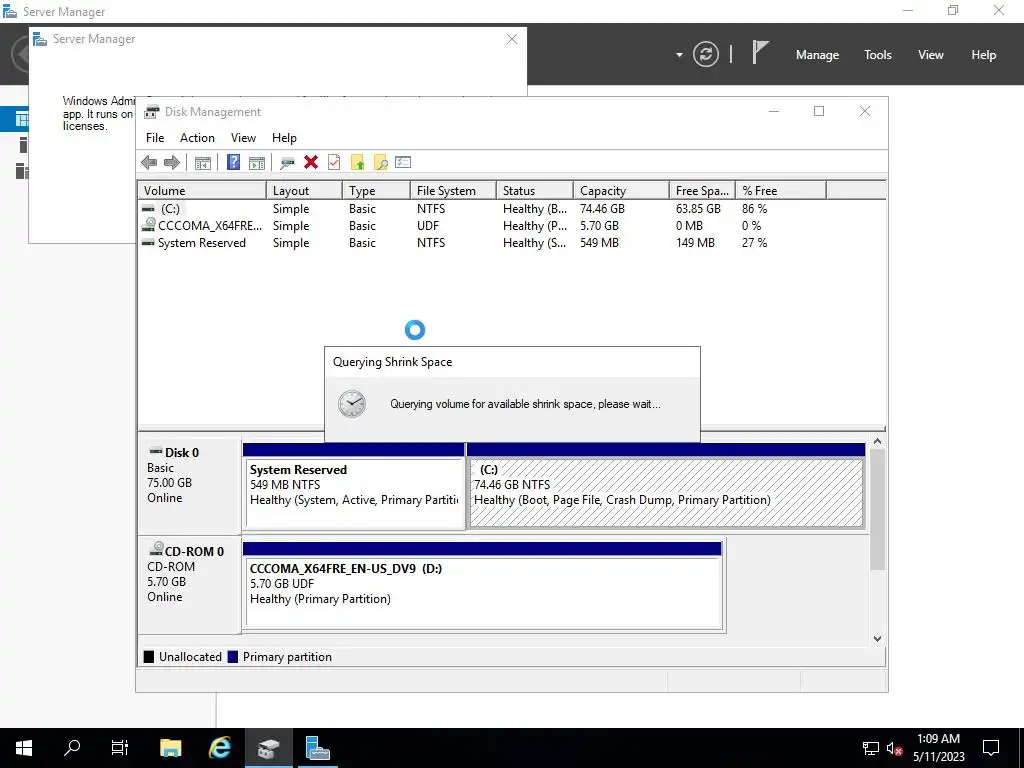Click the Properties checkmark page toolbar icon
Image resolution: width=1024 pixels, height=768 pixels.
point(334,162)
